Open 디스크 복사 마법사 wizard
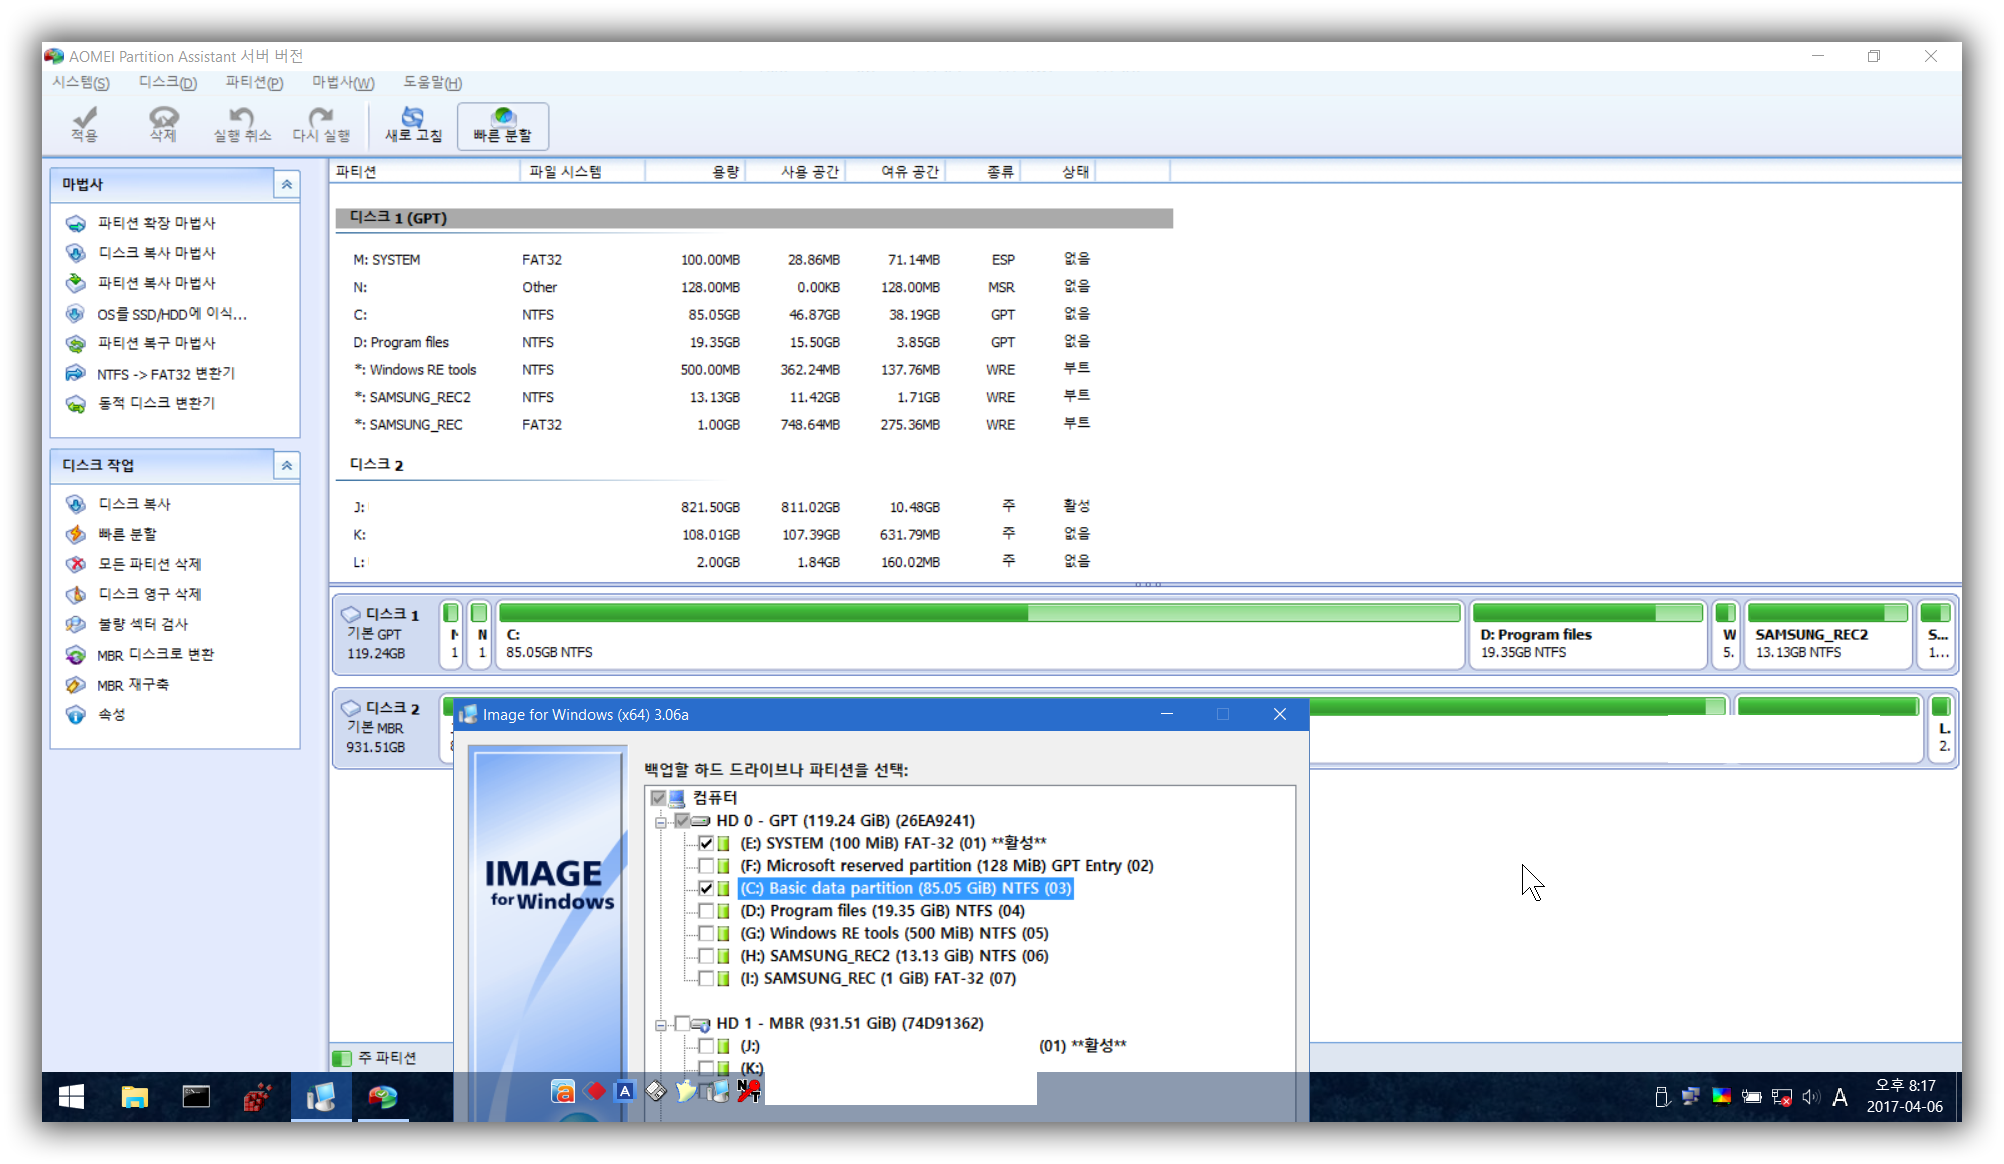Screen dimensions: 2004x1164 (x=156, y=253)
